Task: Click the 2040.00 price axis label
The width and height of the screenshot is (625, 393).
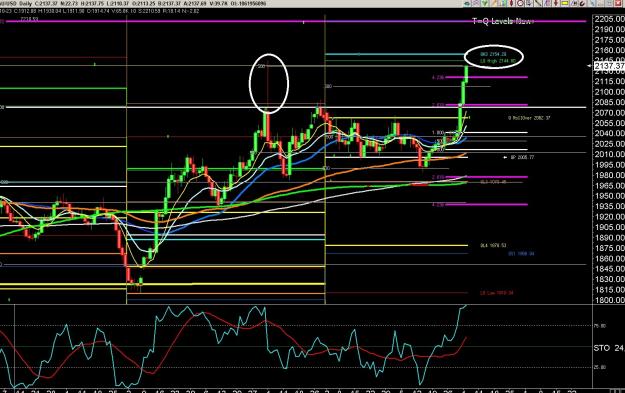Action: pyautogui.click(x=609, y=133)
